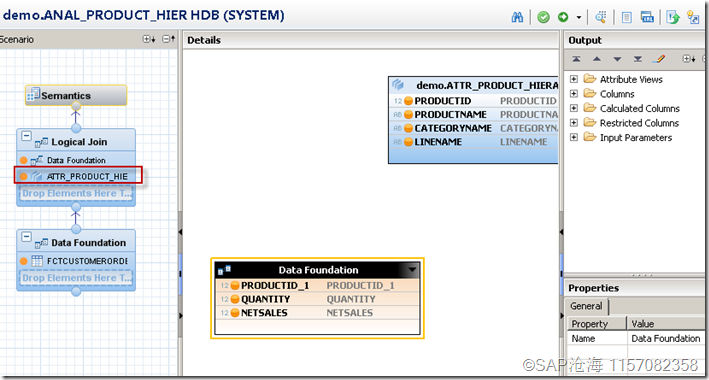The width and height of the screenshot is (709, 380).
Task: Expand the Input Parameters folder
Action: [574, 138]
